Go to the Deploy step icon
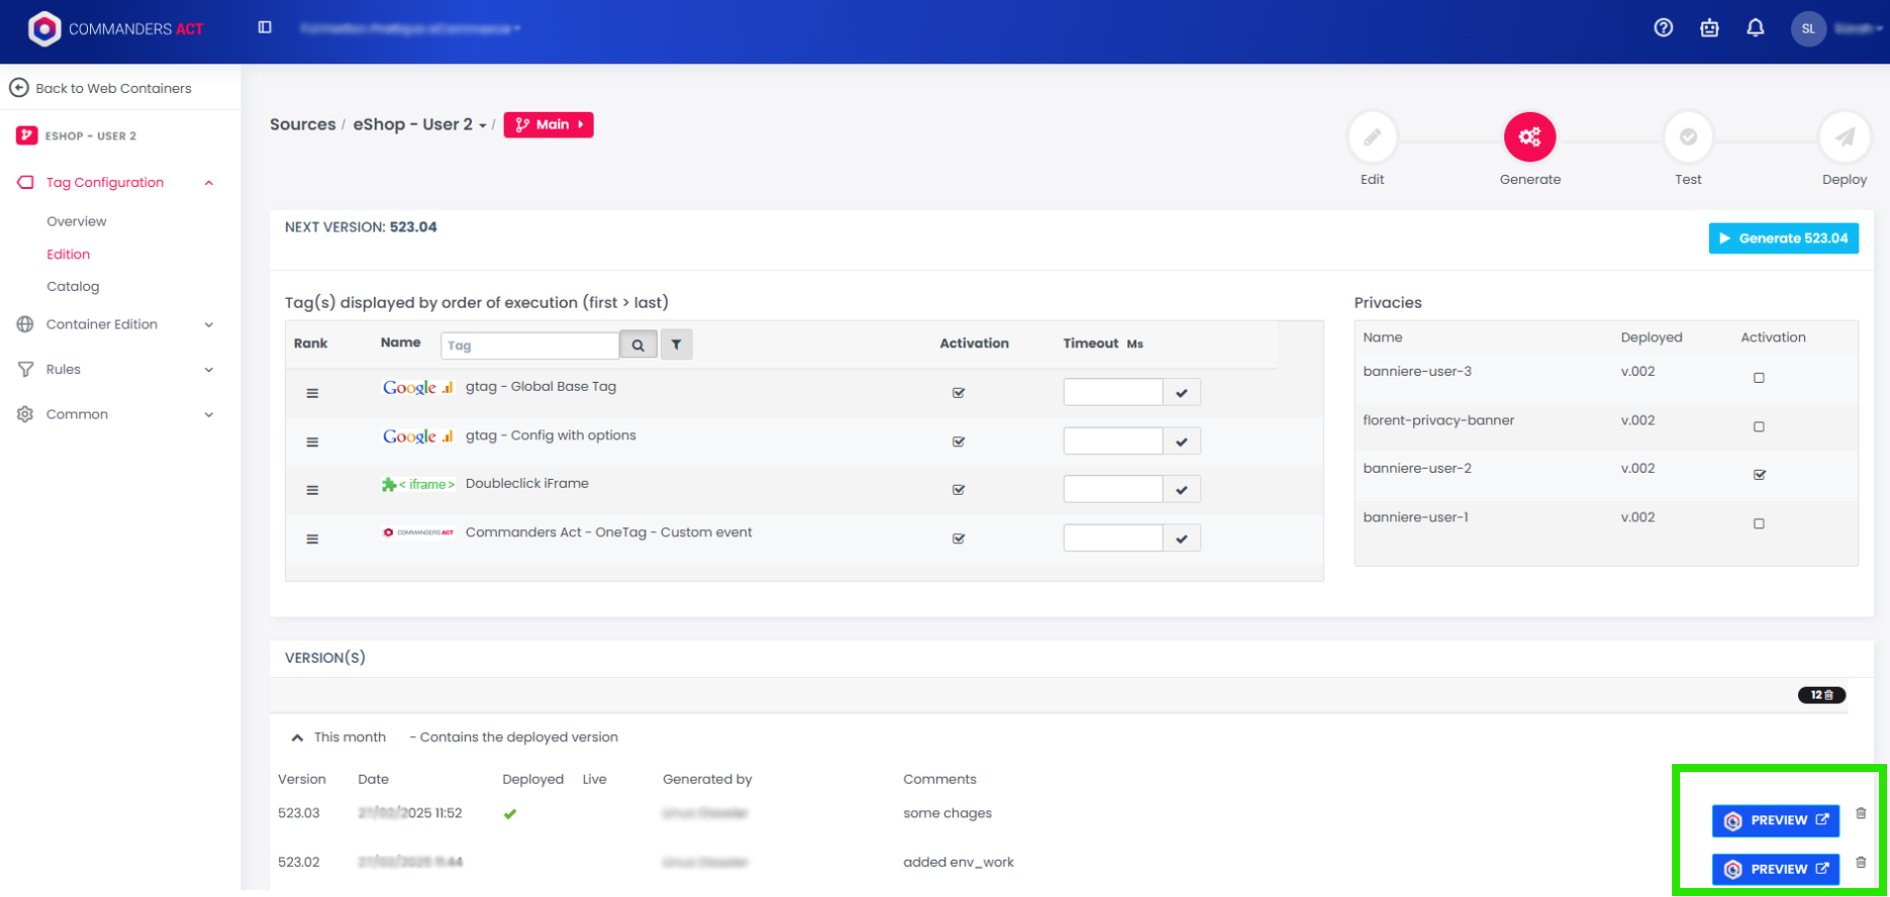The width and height of the screenshot is (1890, 897). coord(1844,138)
